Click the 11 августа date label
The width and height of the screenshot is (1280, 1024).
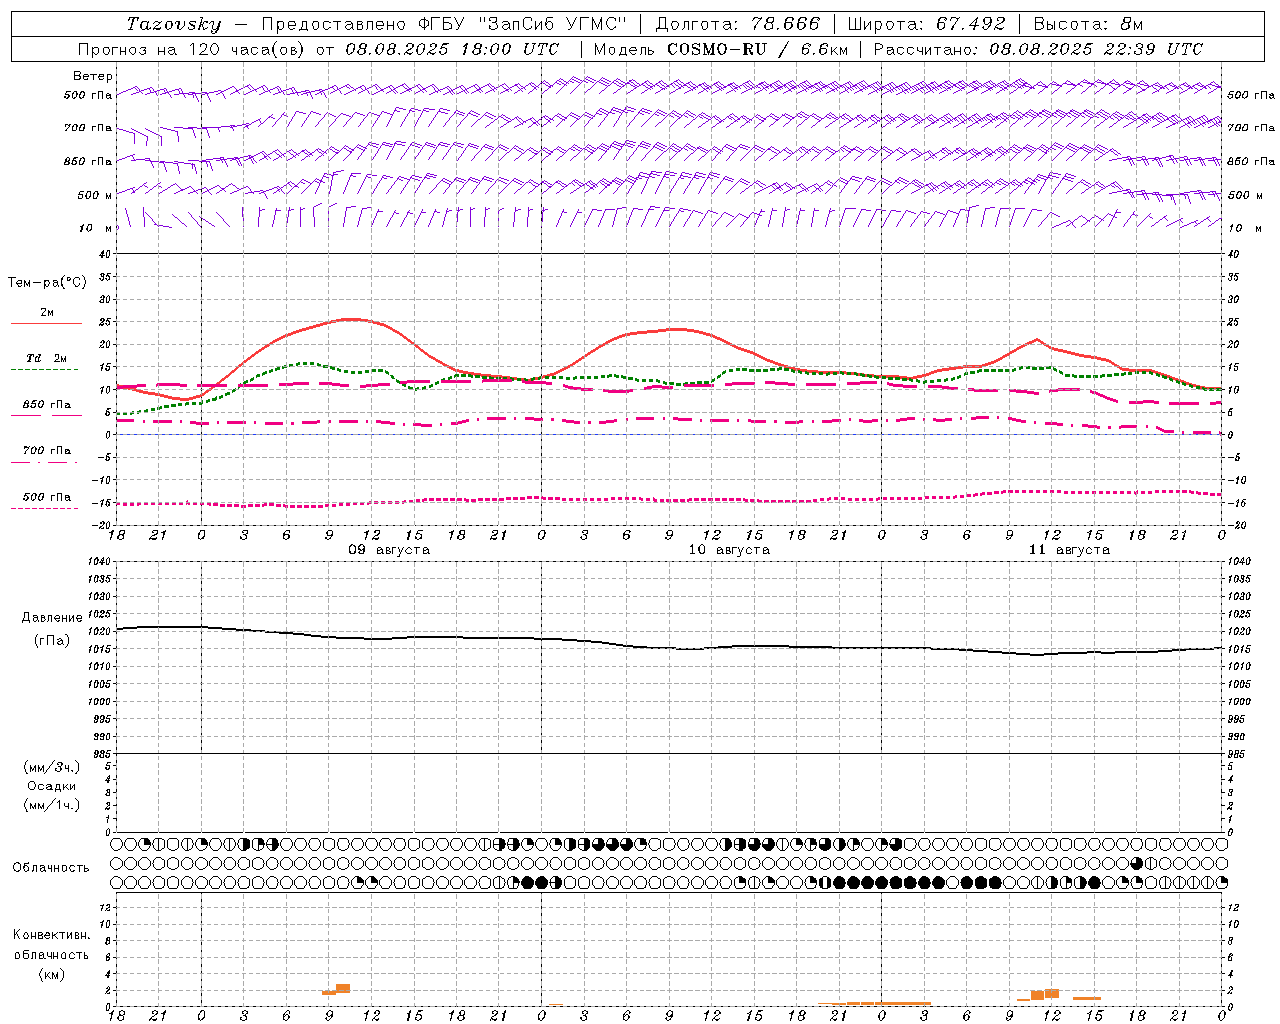tap(1069, 550)
